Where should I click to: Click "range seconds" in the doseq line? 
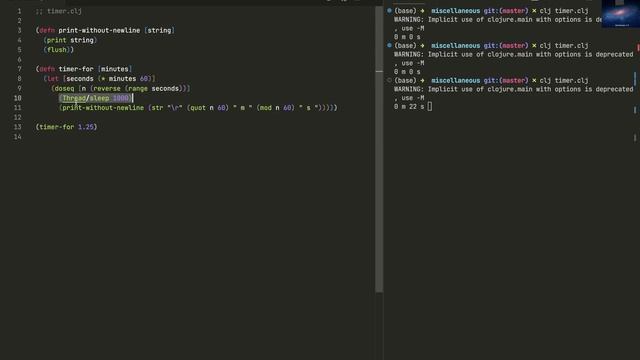pos(153,88)
